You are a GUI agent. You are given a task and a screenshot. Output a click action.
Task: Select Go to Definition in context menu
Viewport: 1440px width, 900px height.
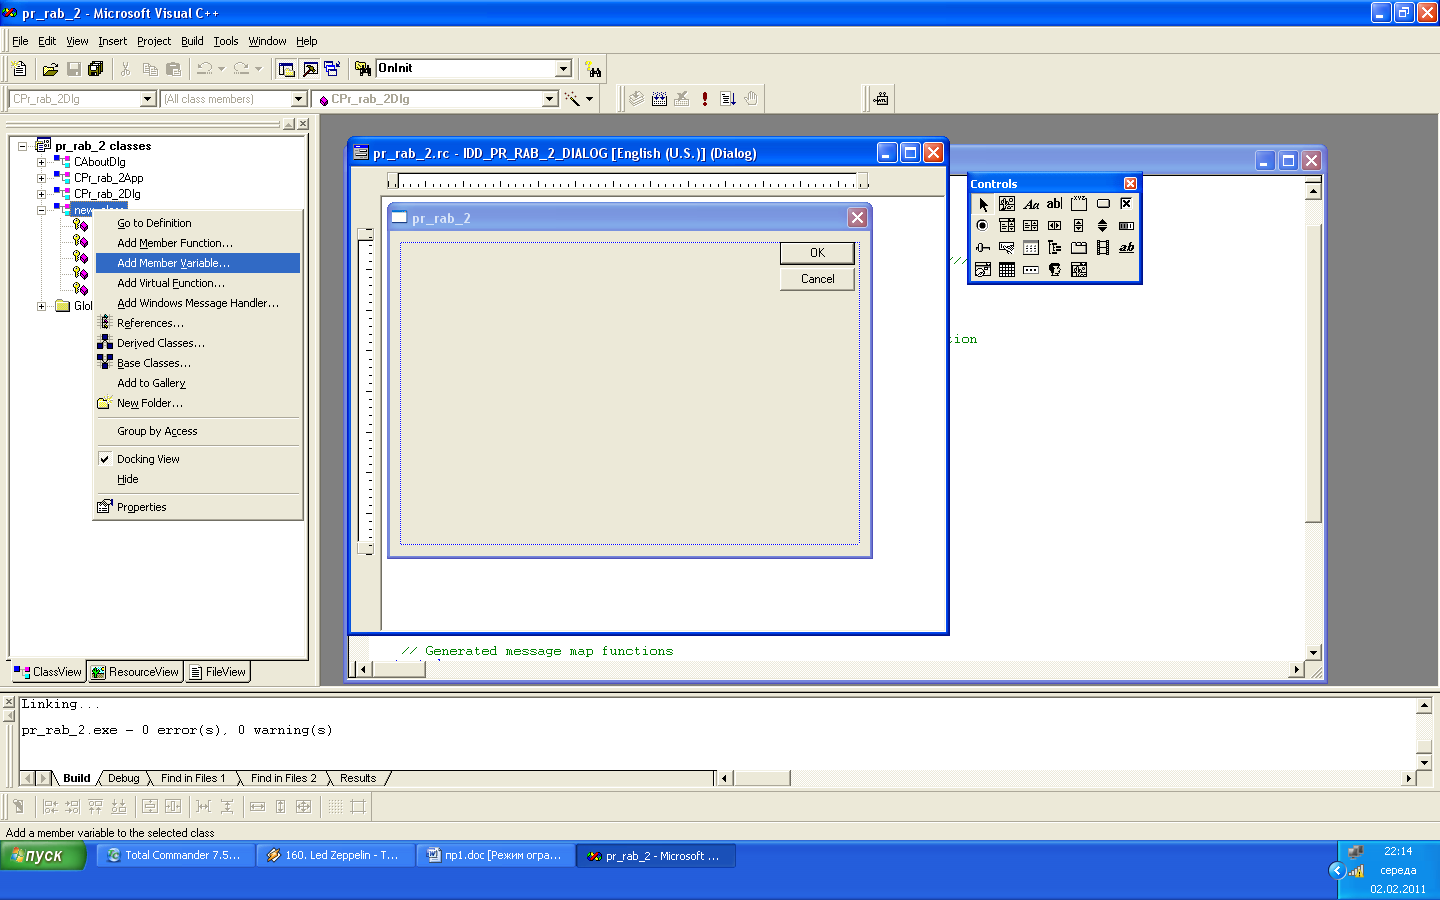[x=197, y=223]
